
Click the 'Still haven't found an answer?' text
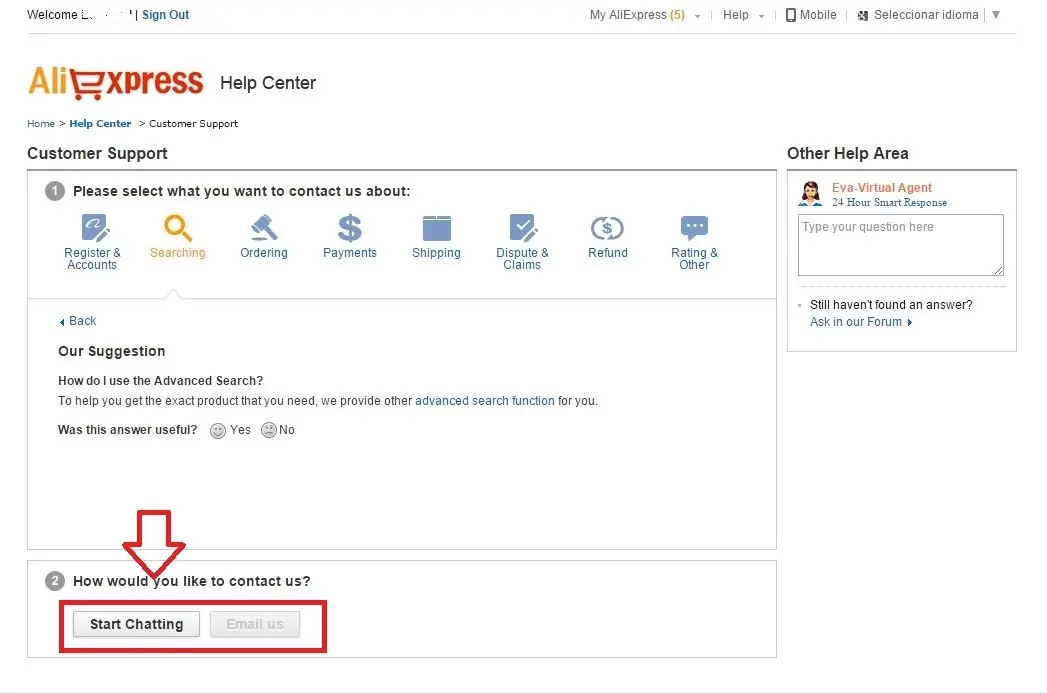(x=891, y=305)
